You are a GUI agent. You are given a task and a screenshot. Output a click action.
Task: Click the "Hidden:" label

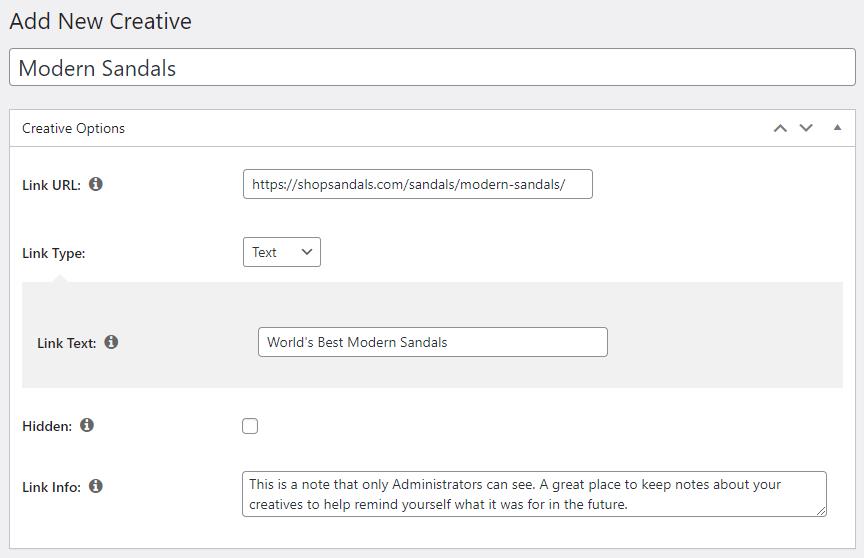click(x=47, y=426)
